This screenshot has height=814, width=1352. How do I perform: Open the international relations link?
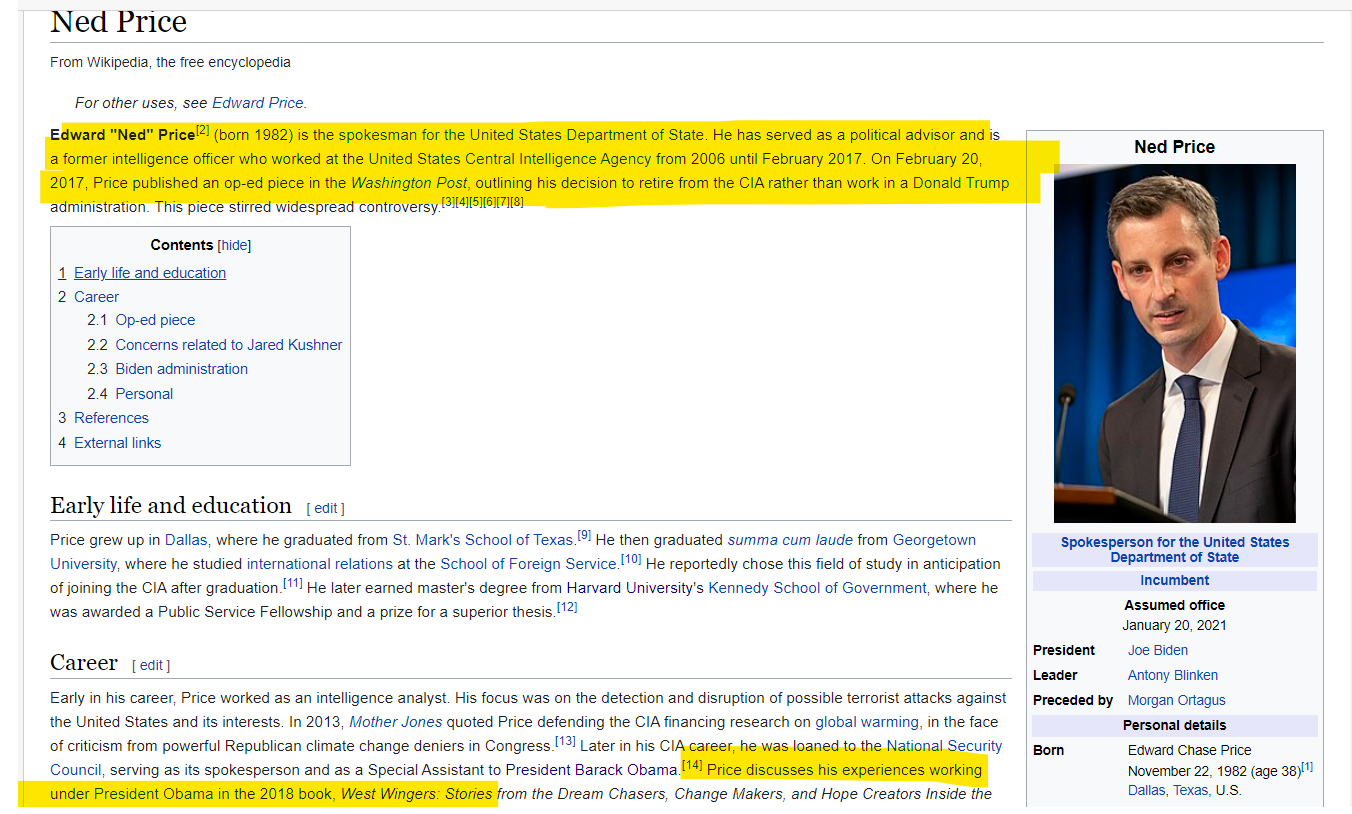tap(320, 564)
